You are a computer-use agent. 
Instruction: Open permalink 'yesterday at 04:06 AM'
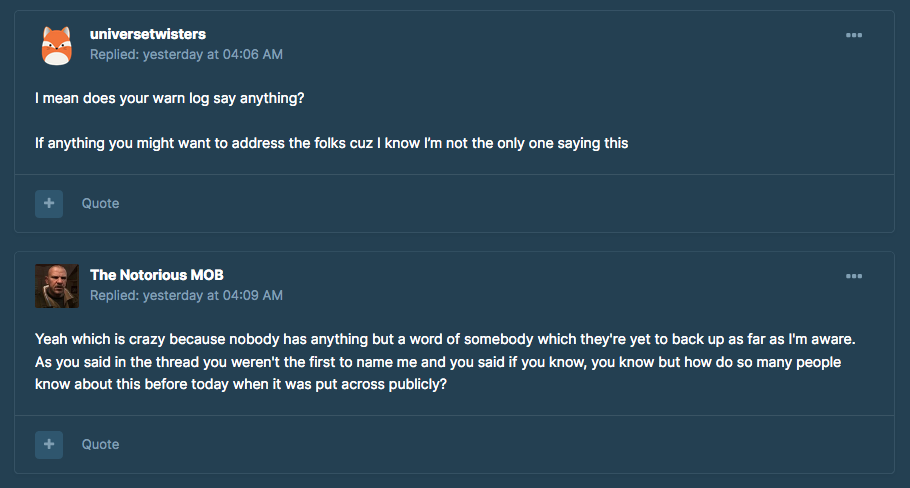click(213, 55)
